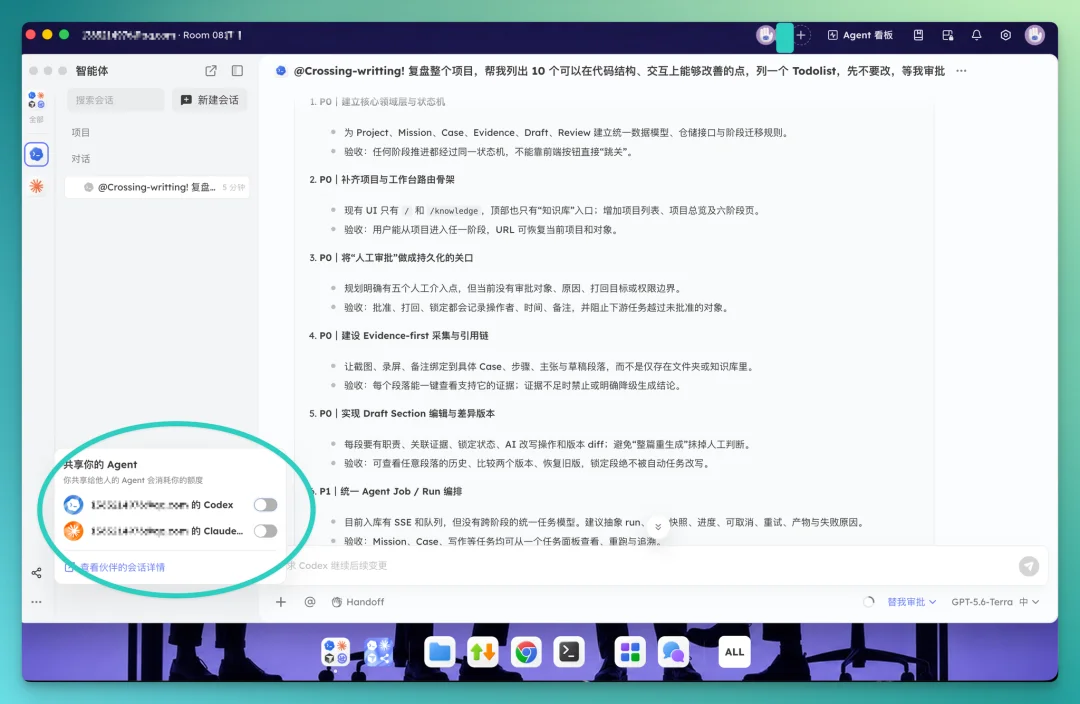1080x704 pixels.
Task: Open the chat bubbles app in the dock
Action: [674, 652]
